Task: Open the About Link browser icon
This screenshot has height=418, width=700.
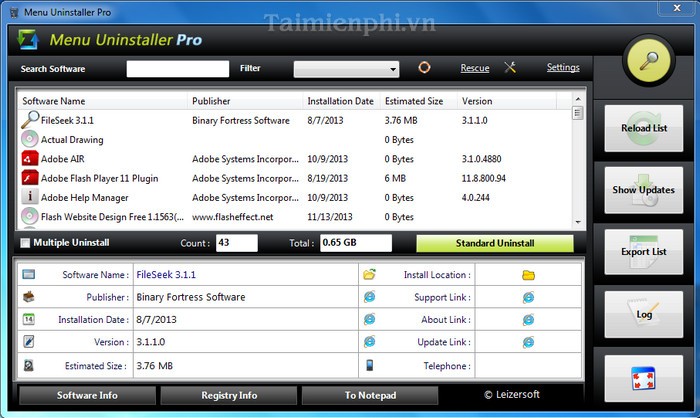Action: (528, 320)
